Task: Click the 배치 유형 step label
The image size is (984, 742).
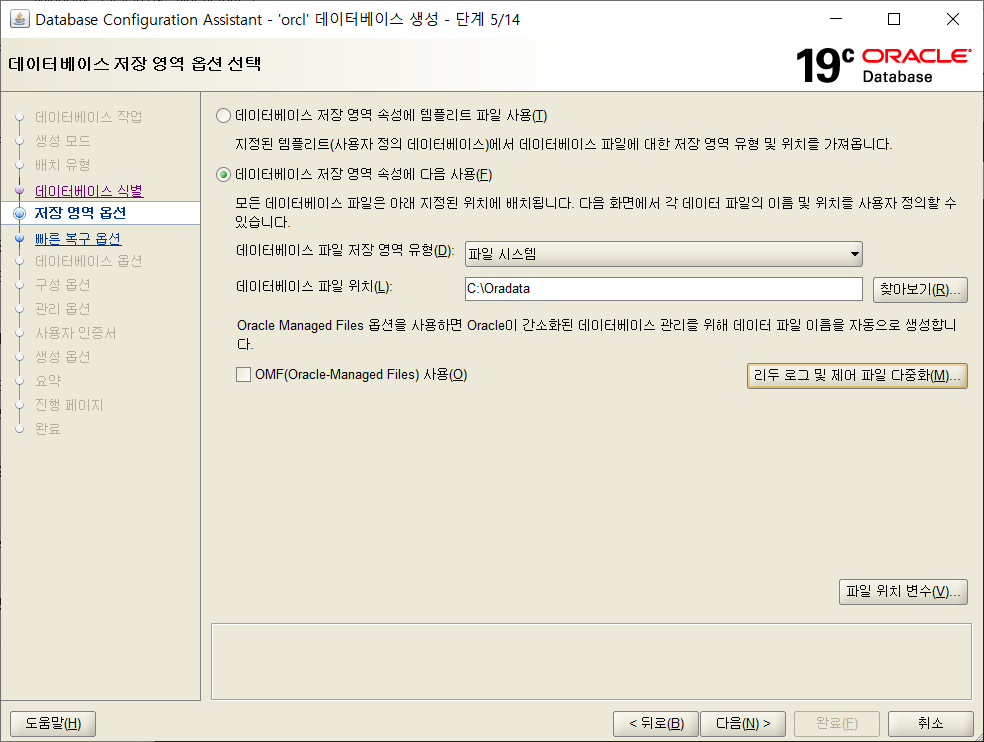Action: pos(63,164)
